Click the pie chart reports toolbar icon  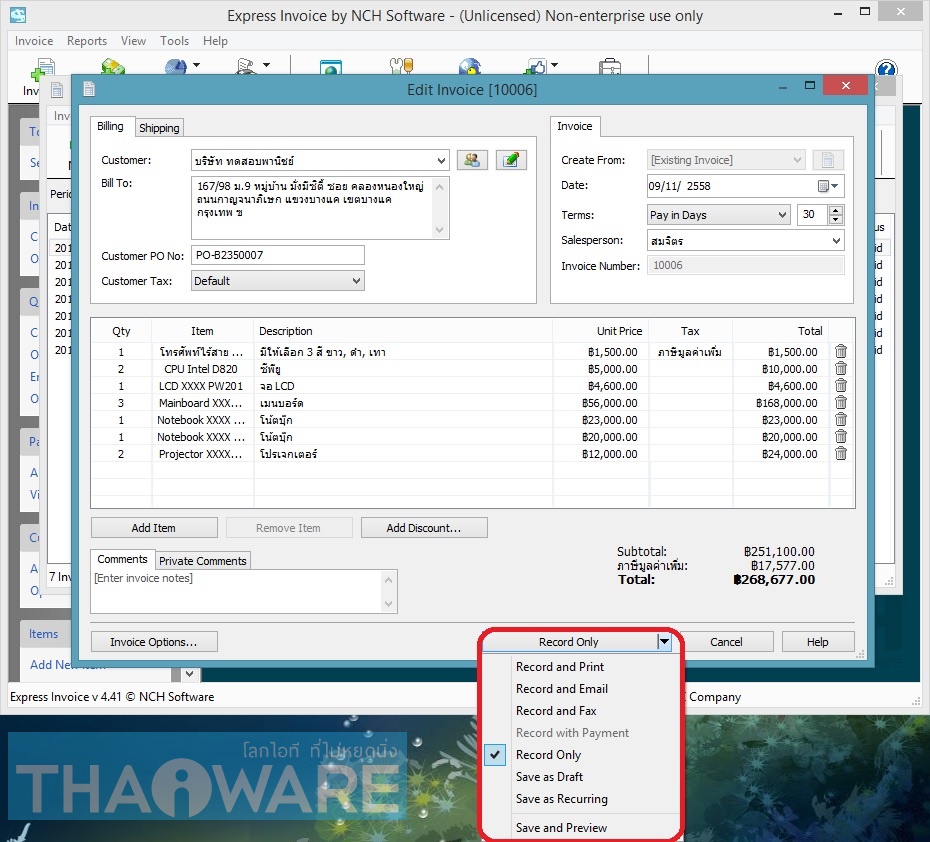[x=176, y=66]
